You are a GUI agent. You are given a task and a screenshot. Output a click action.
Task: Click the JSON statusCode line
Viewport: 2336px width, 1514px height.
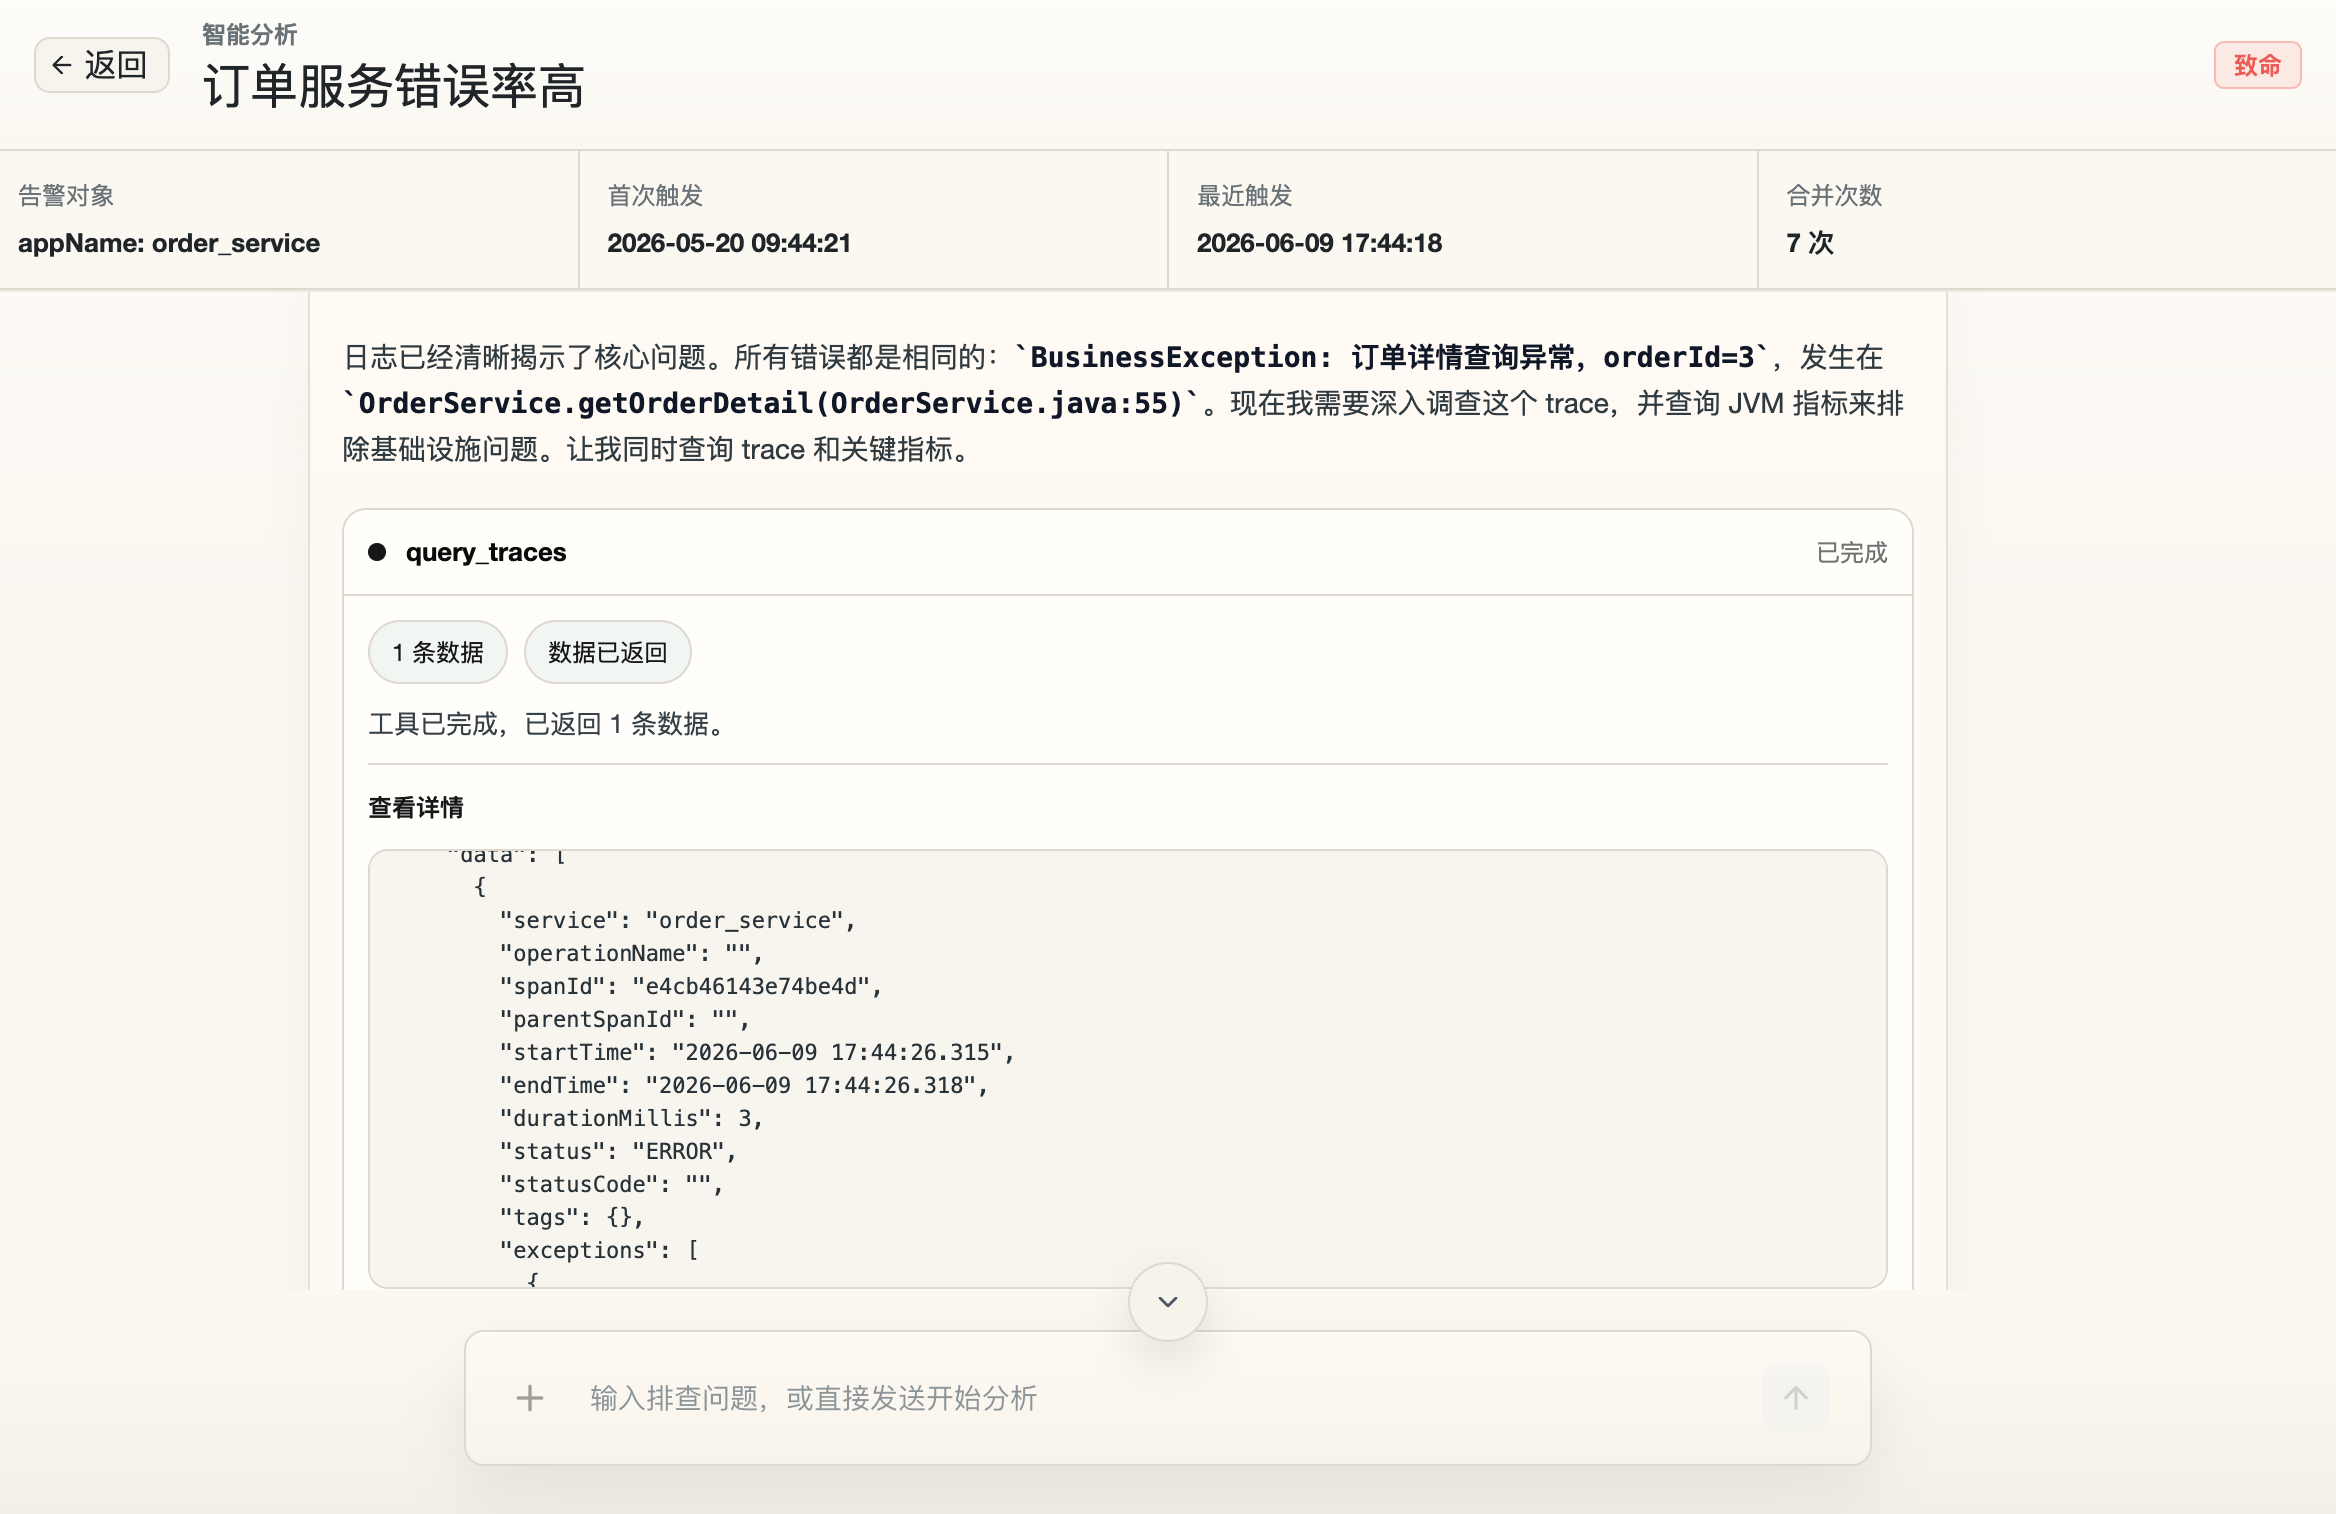point(611,1184)
